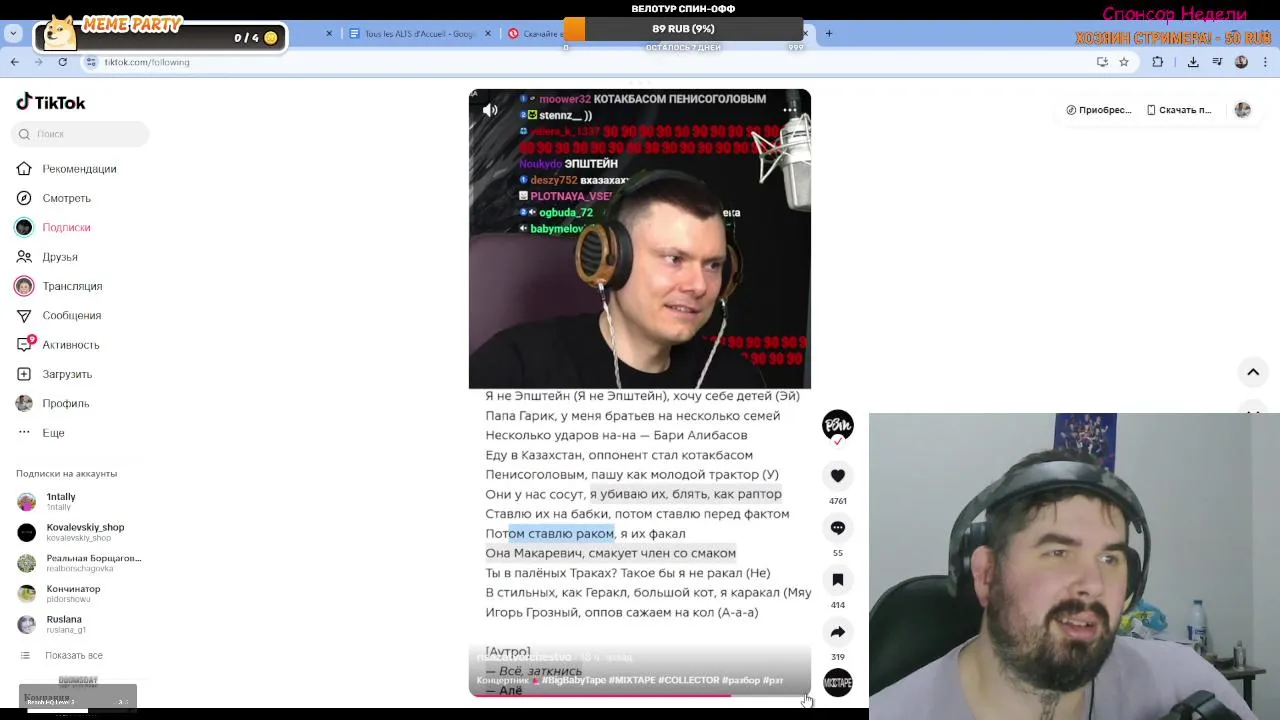Open video author avatar with follow
The width and height of the screenshot is (1280, 720).
(x=838, y=427)
